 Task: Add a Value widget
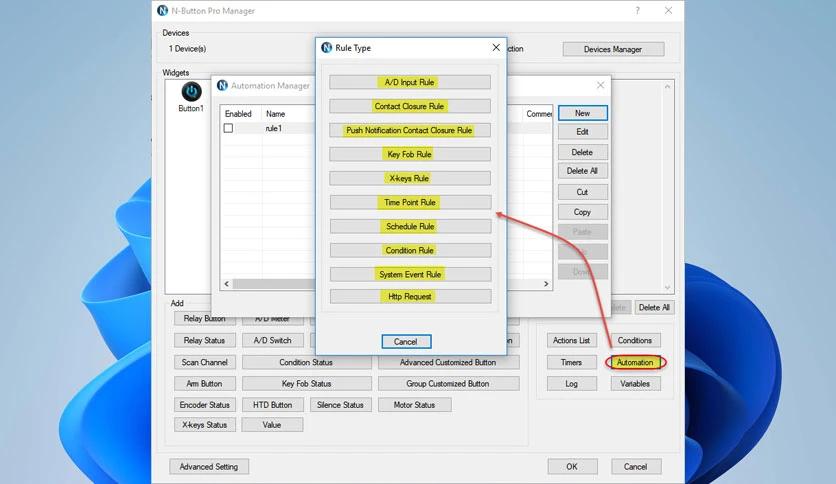pos(272,425)
